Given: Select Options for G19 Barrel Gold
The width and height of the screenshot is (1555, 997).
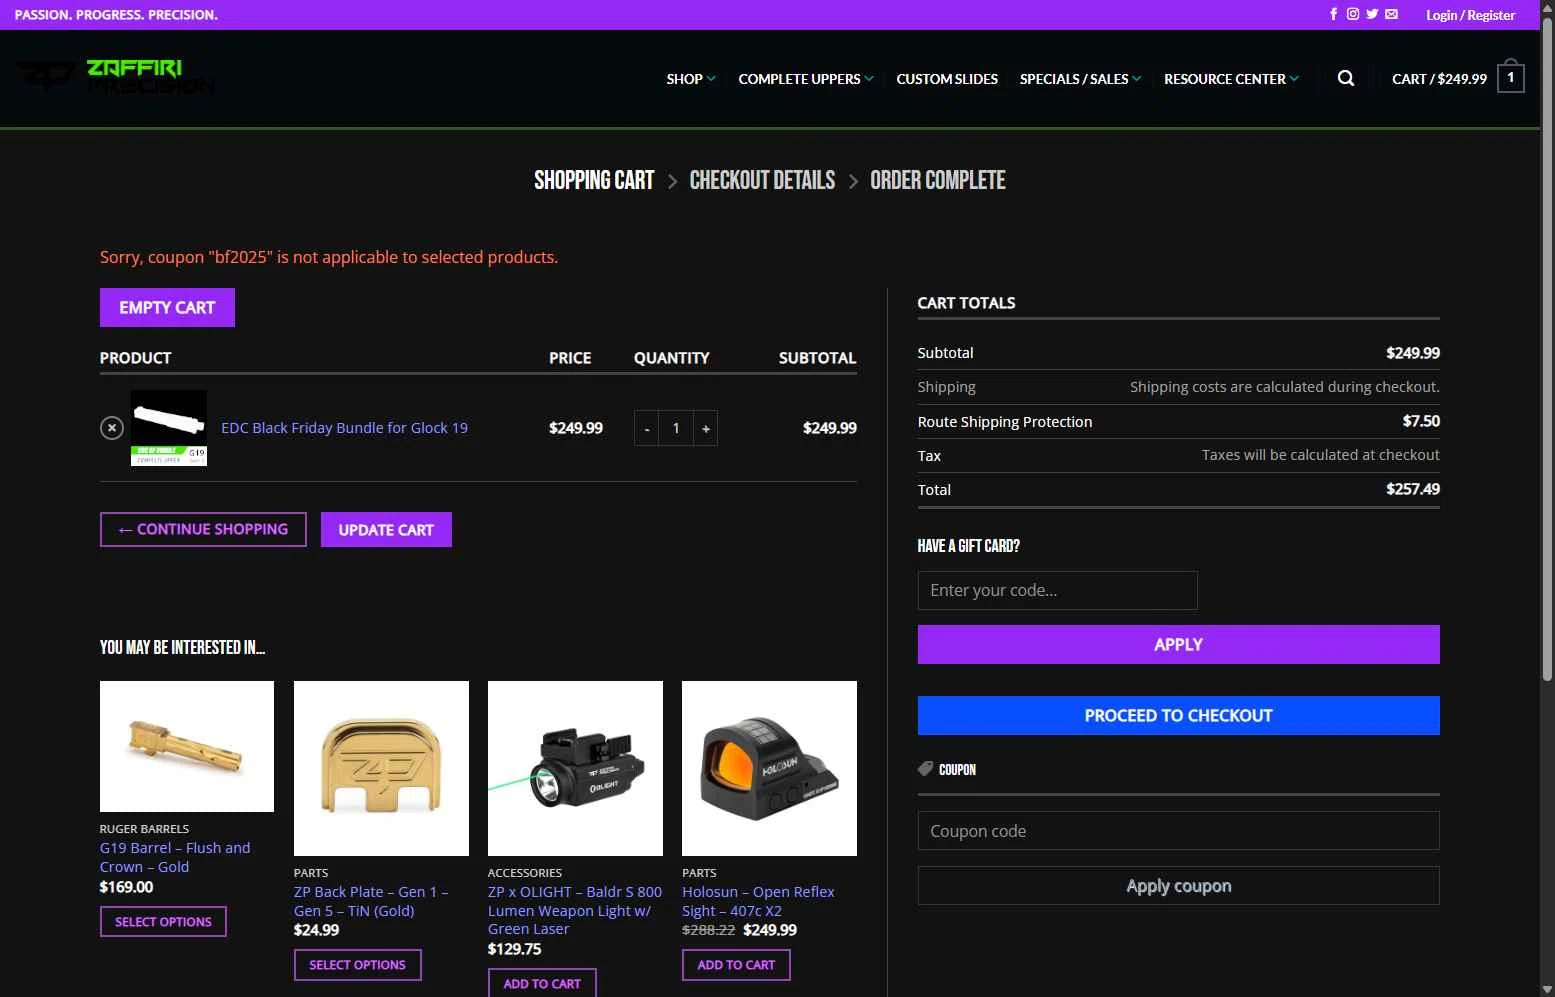Looking at the screenshot, I should [163, 922].
